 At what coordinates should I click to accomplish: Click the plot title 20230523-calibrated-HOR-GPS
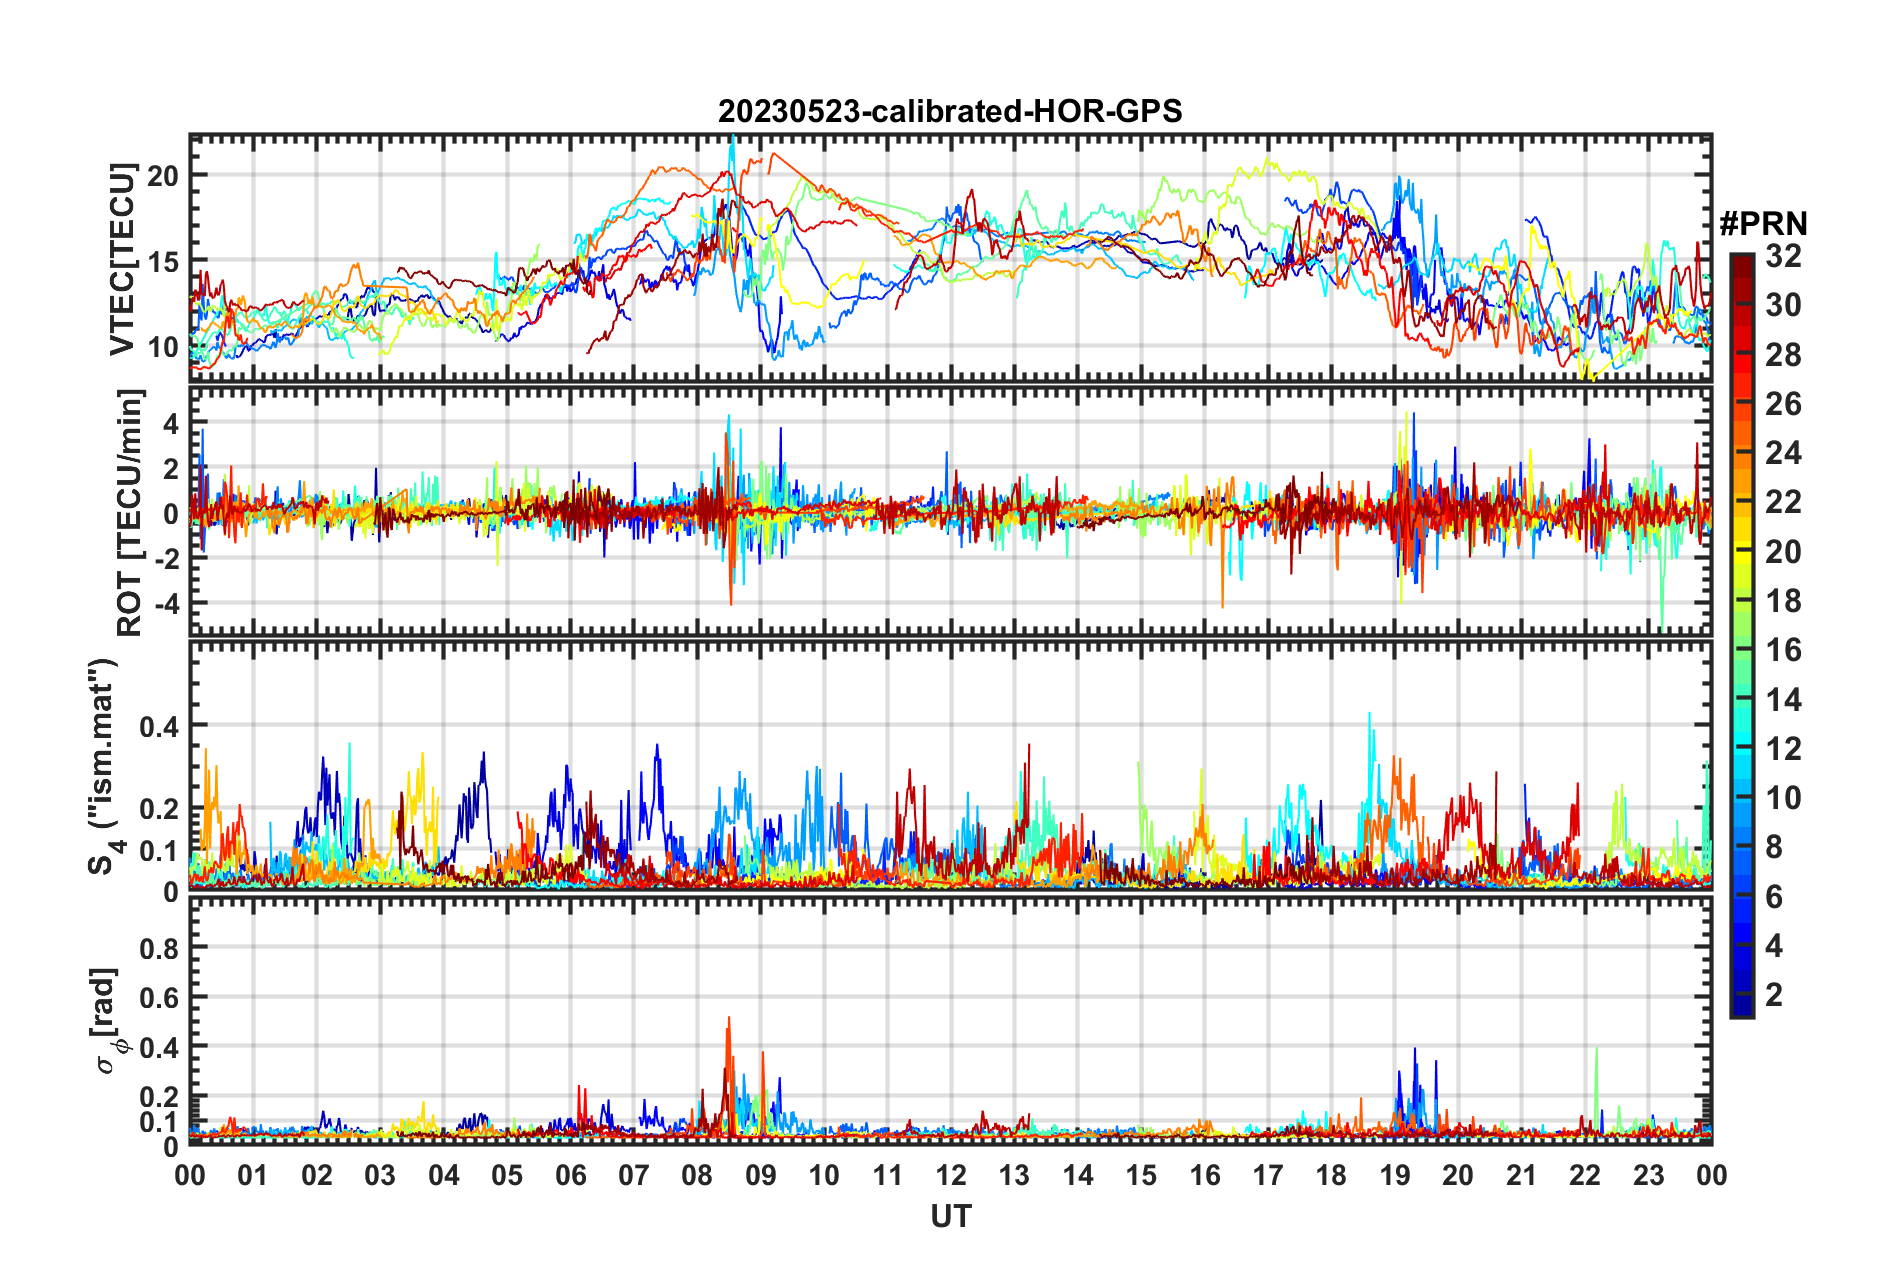coord(950,111)
